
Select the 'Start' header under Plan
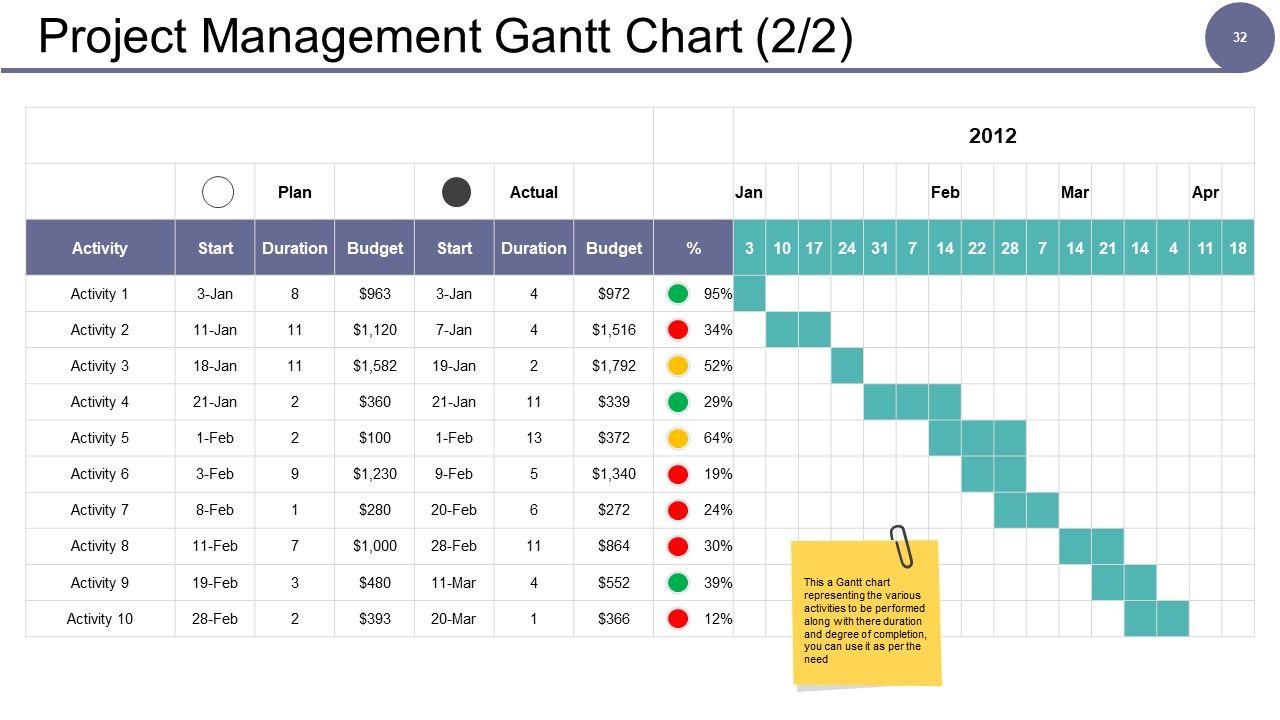point(215,248)
